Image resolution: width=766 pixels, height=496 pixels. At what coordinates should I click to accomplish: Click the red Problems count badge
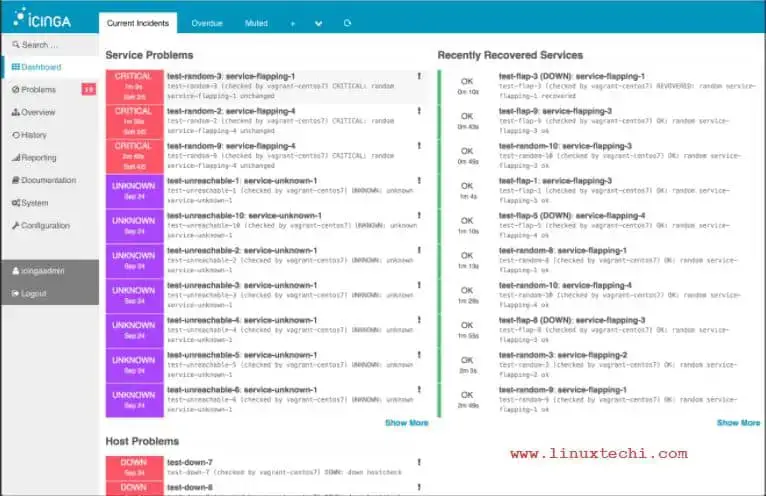(x=88, y=89)
